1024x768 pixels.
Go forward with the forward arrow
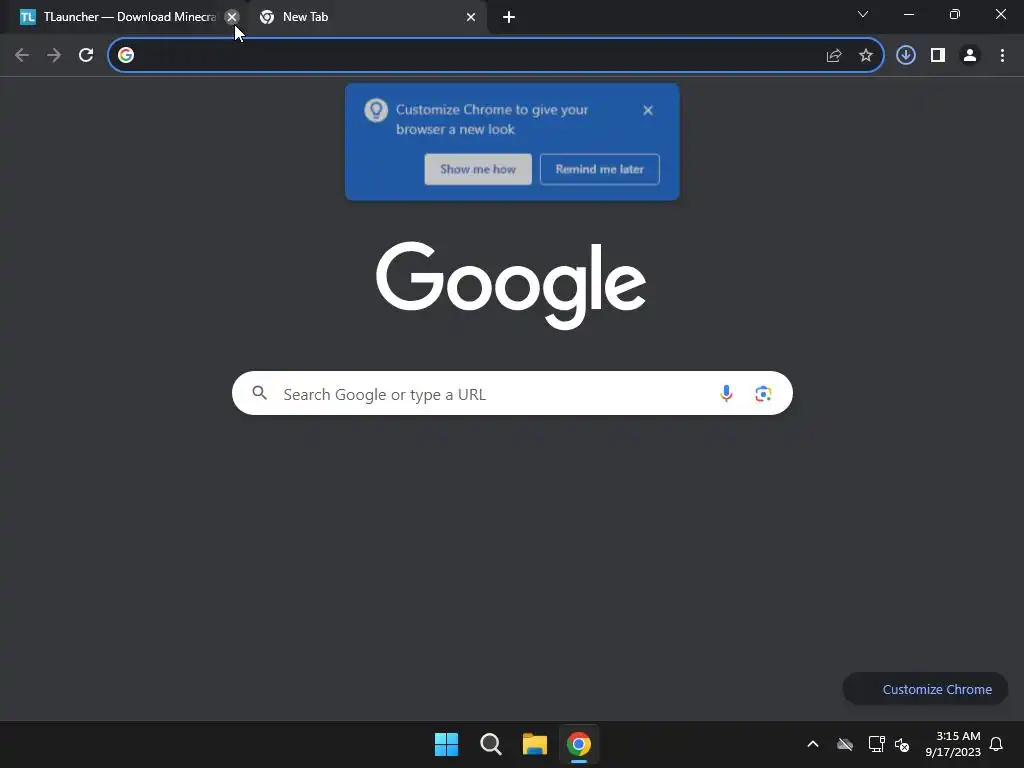tap(54, 55)
